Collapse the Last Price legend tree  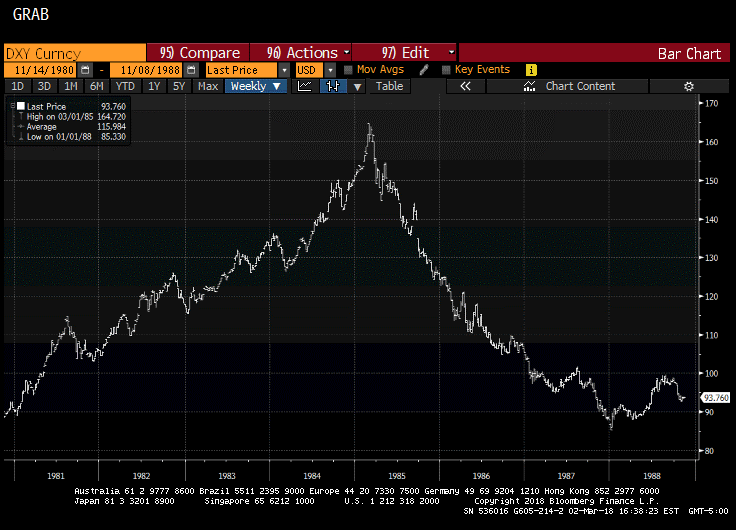[x=10, y=104]
